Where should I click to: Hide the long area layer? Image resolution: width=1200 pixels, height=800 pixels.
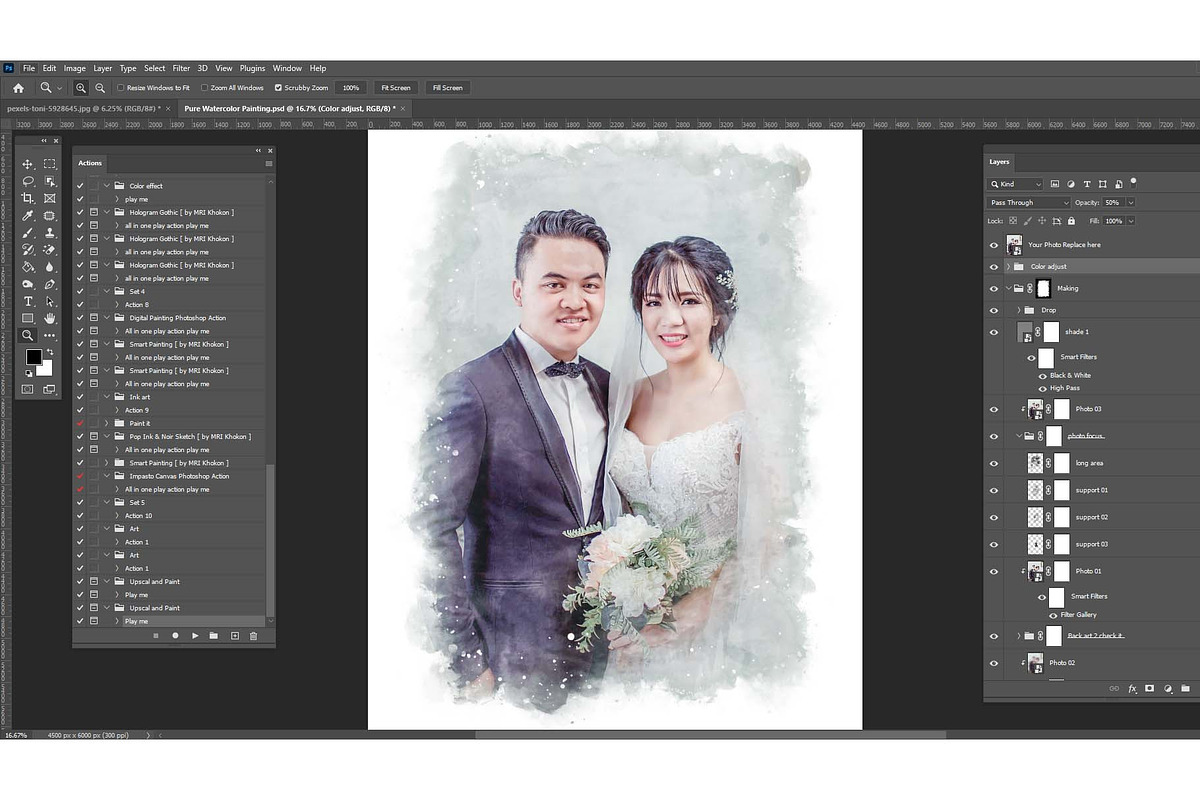coord(994,463)
